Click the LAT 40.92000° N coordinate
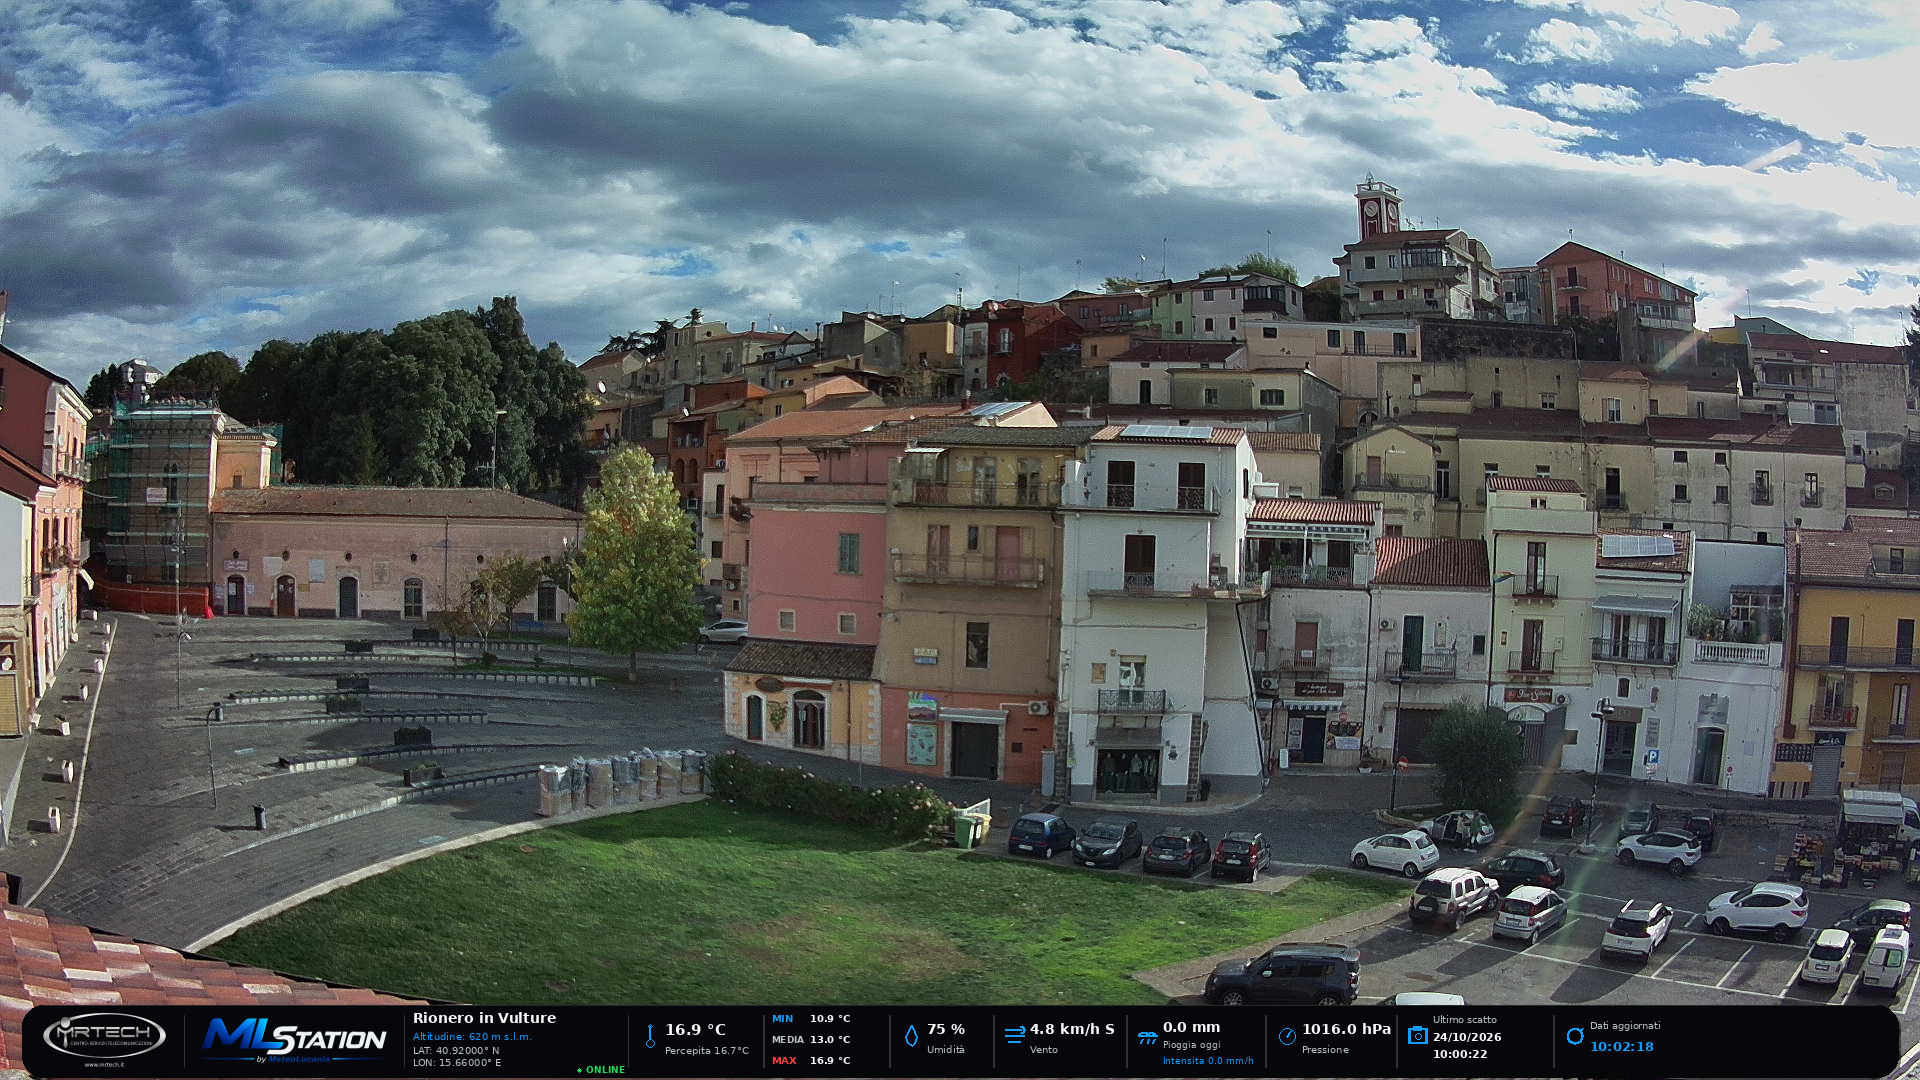1920x1080 pixels. (x=456, y=1050)
